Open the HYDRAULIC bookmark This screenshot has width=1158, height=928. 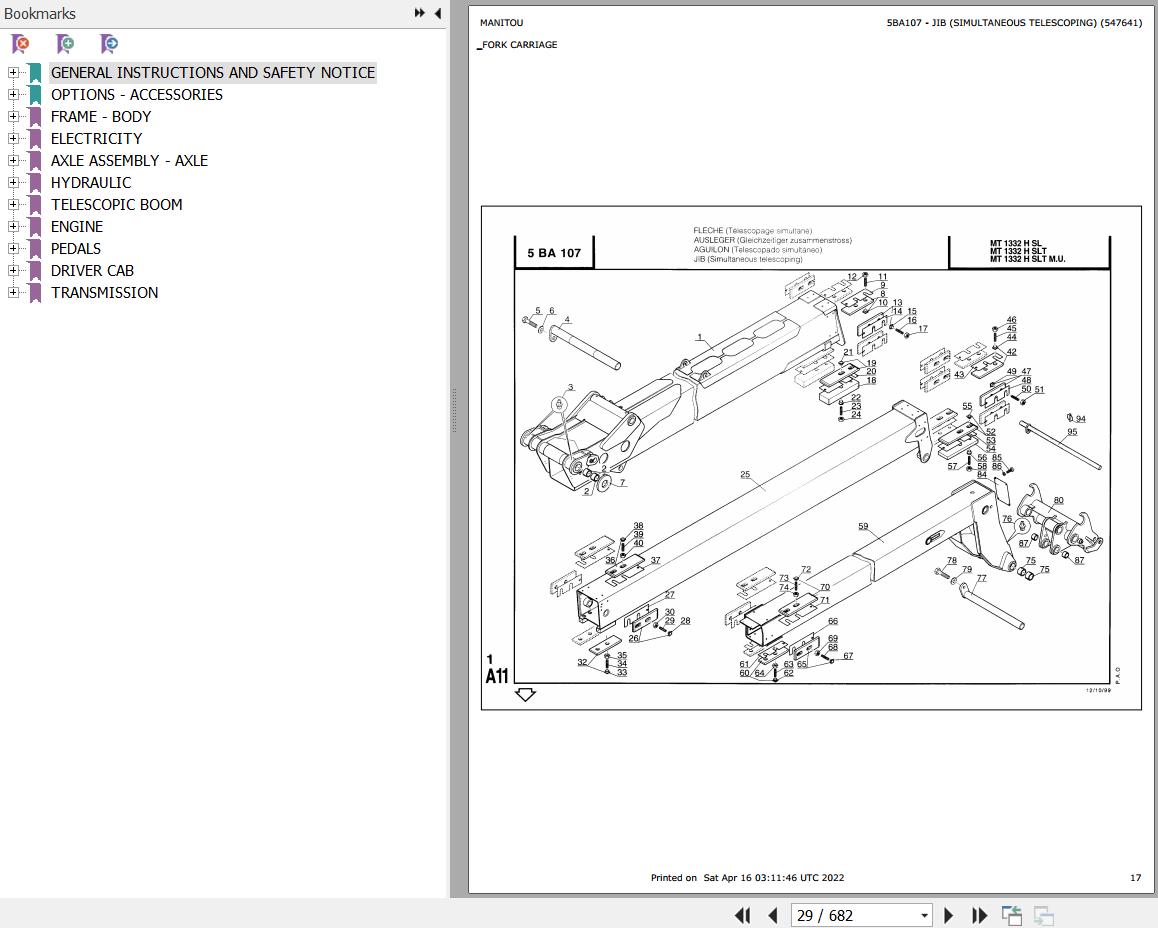91,182
